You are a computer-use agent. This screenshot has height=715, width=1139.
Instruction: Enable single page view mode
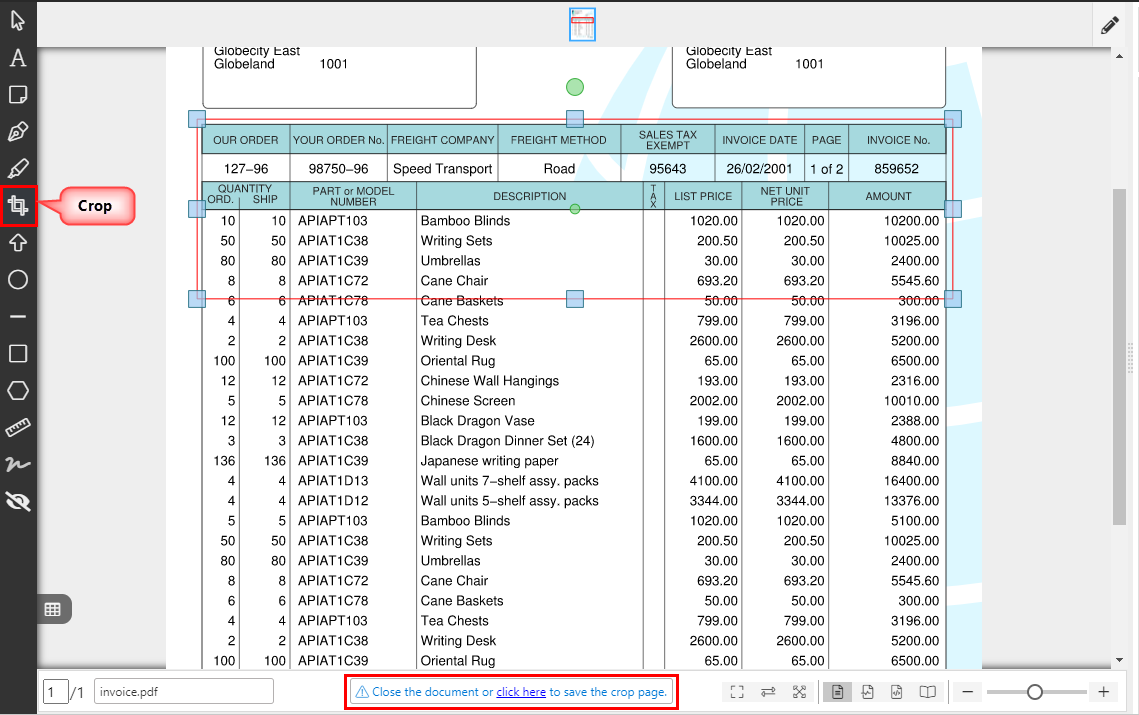pos(837,692)
